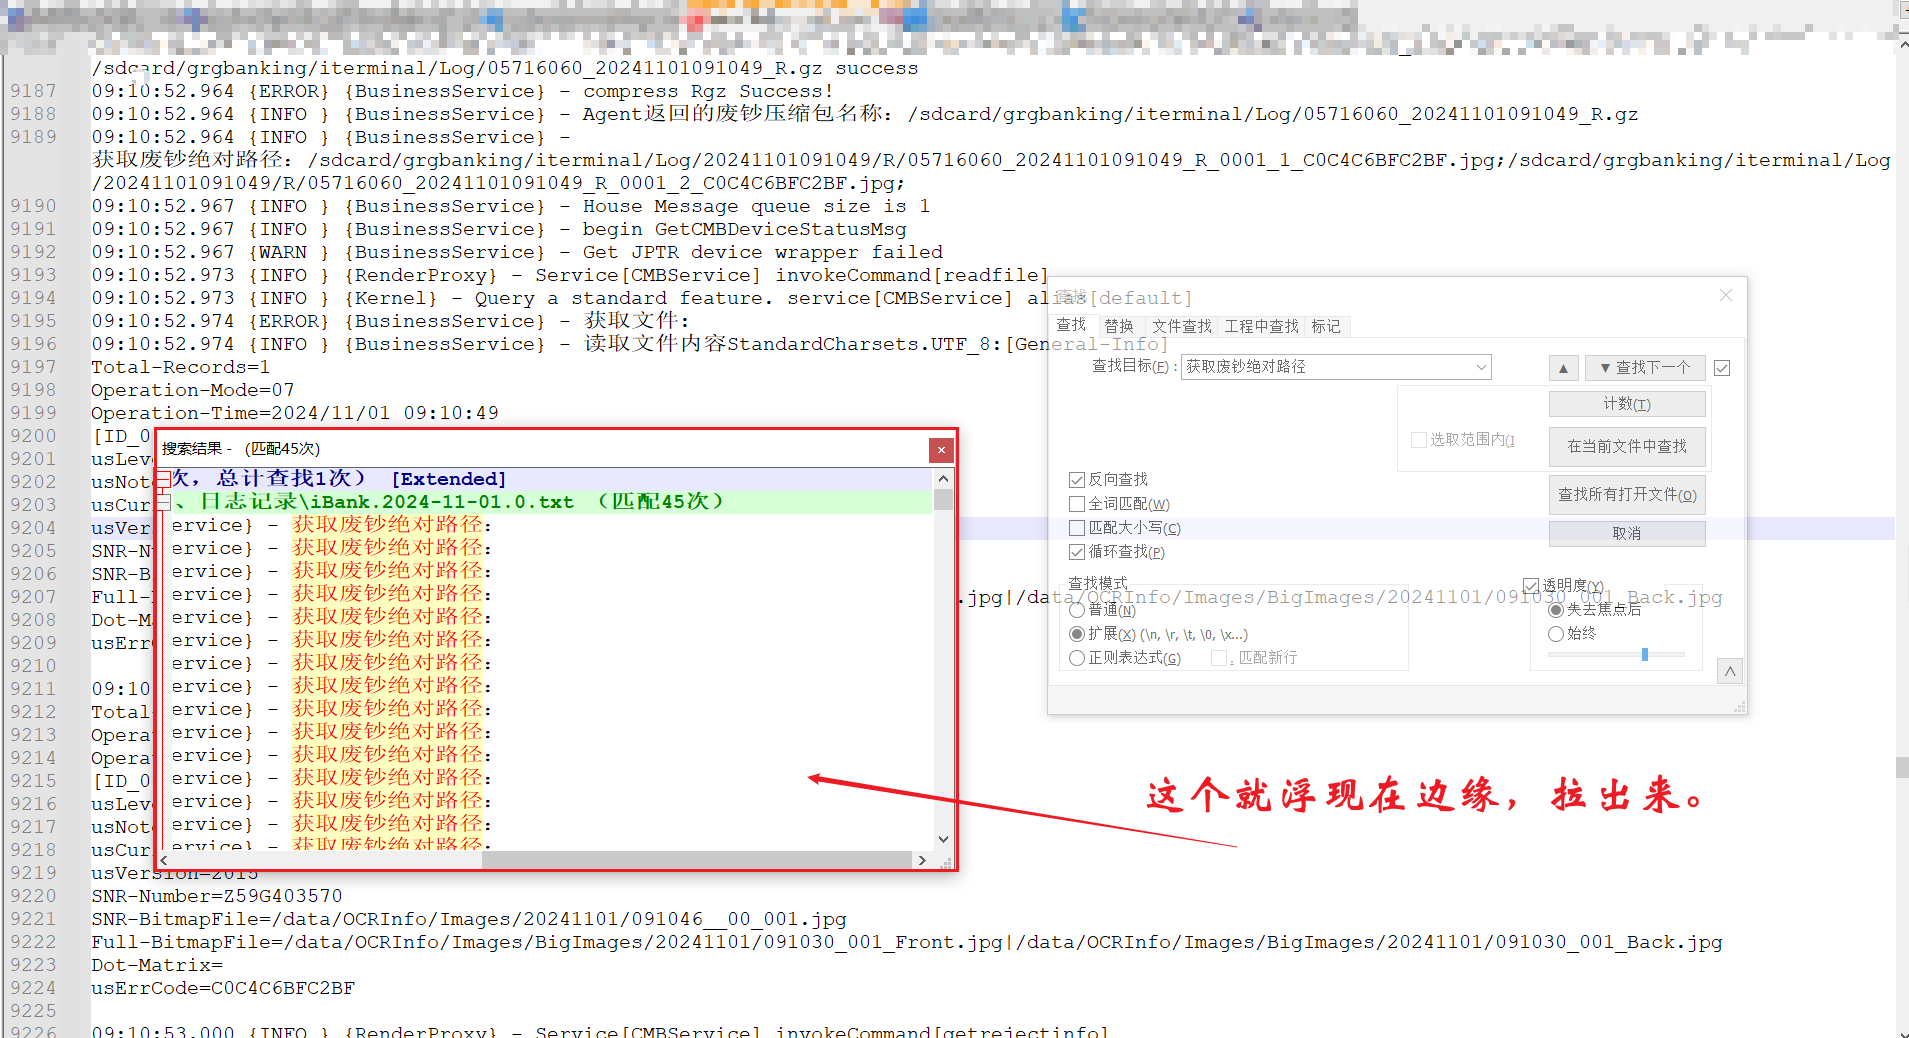The height and width of the screenshot is (1038, 1909).
Task: Click search results scroll-up arrow
Action: tap(943, 479)
